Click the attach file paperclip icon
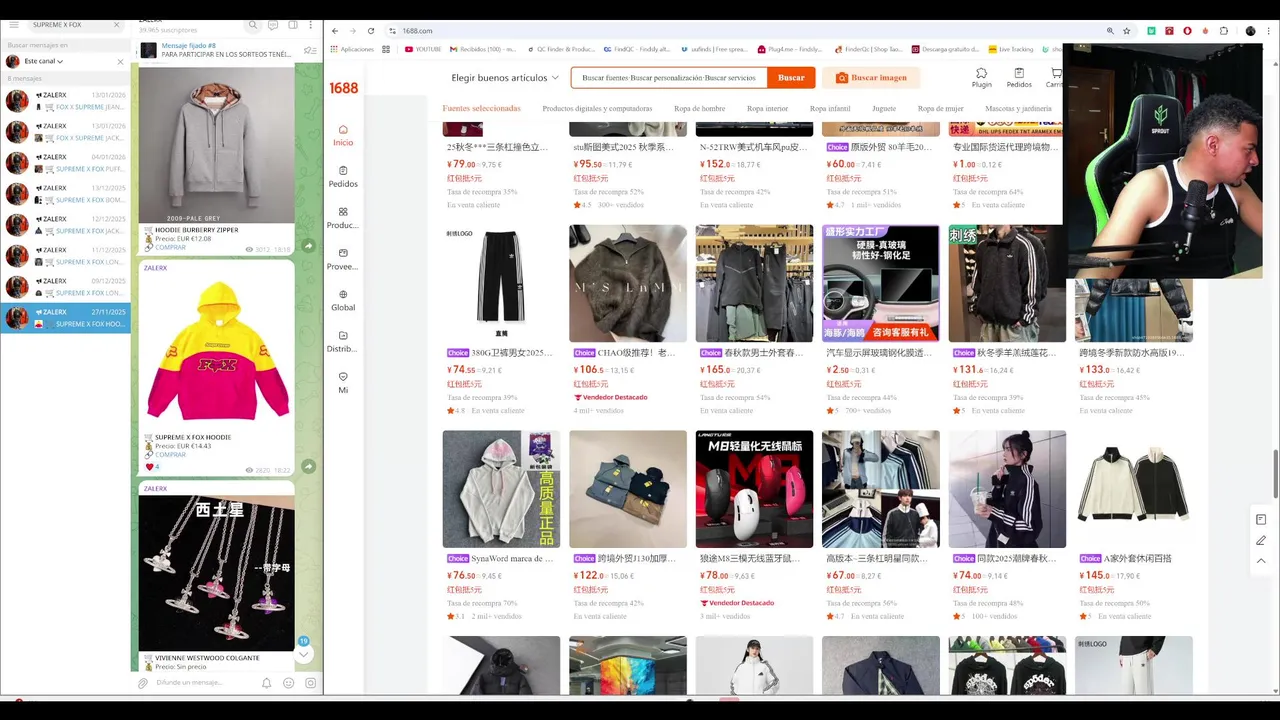The width and height of the screenshot is (1280, 720). [x=143, y=683]
